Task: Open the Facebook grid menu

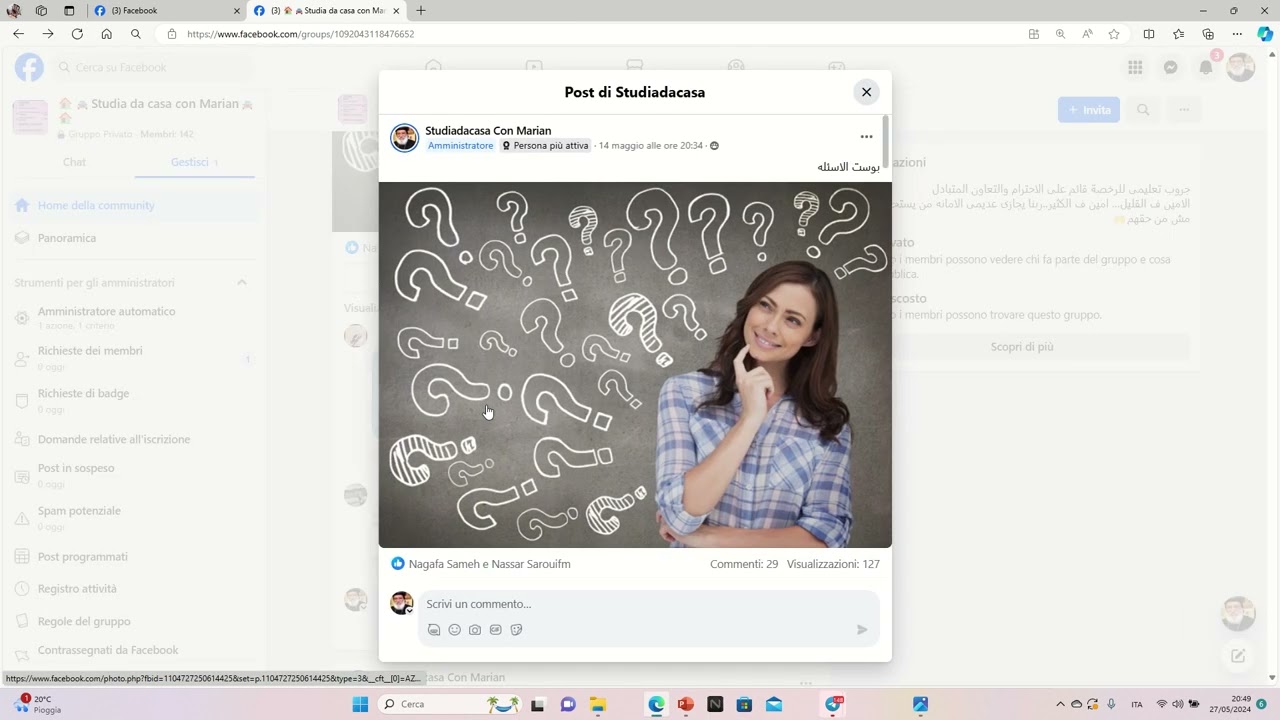Action: pos(1135,67)
